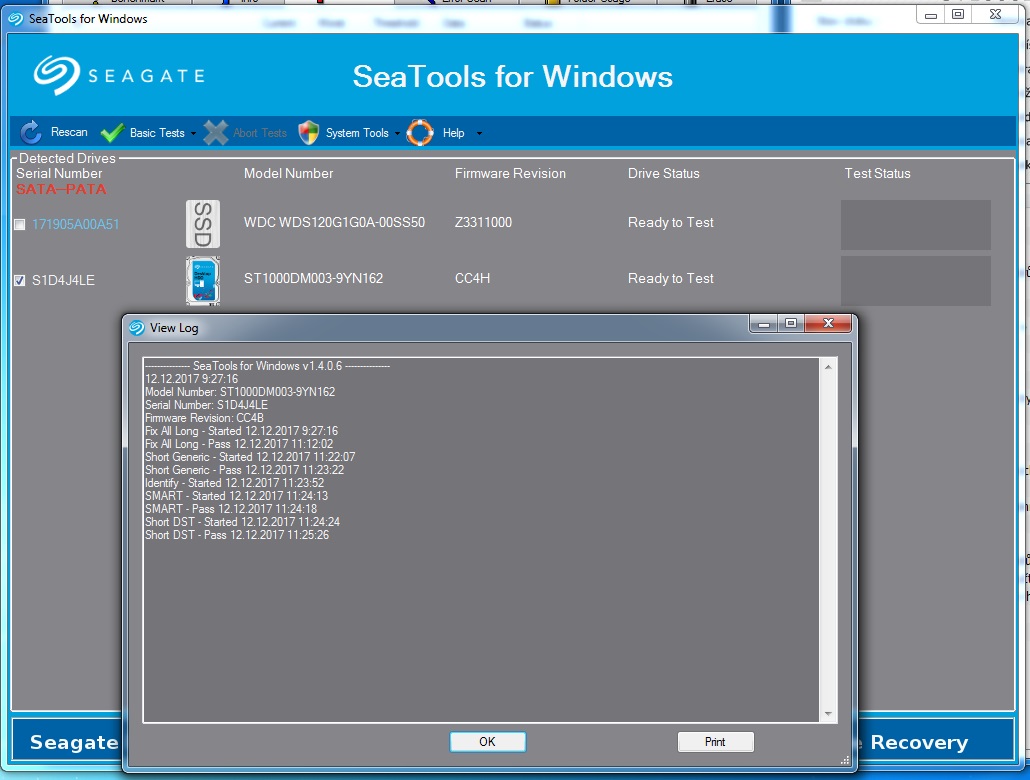Uncheck the box for drive S1D4J4LE
Image resolution: width=1030 pixels, height=780 pixels.
point(20,281)
